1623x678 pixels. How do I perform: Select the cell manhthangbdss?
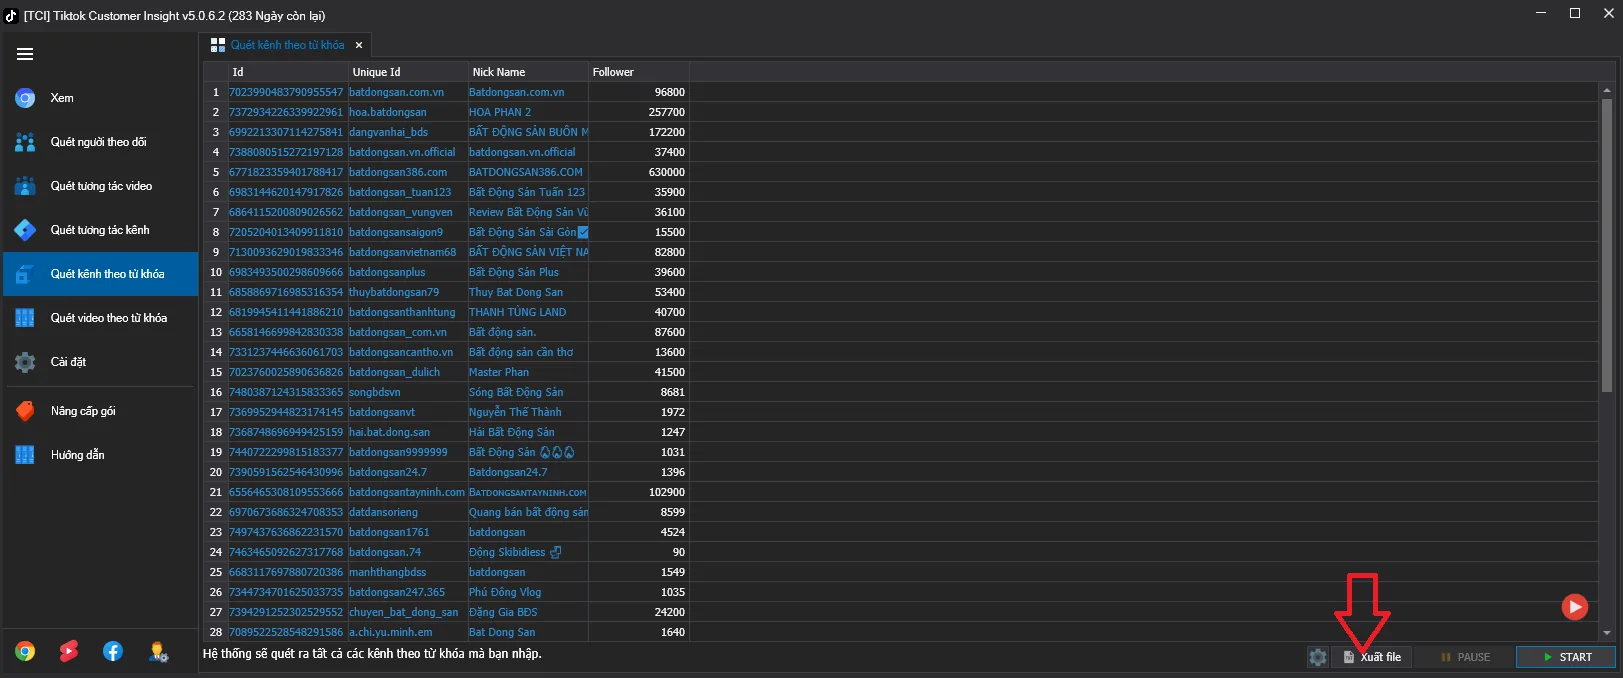pos(408,572)
